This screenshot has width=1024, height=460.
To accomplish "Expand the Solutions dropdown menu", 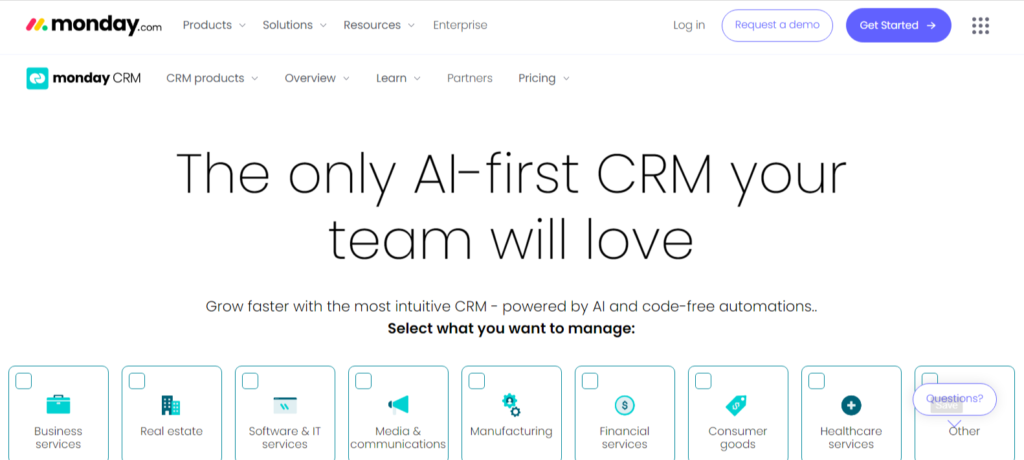I will click(x=295, y=25).
